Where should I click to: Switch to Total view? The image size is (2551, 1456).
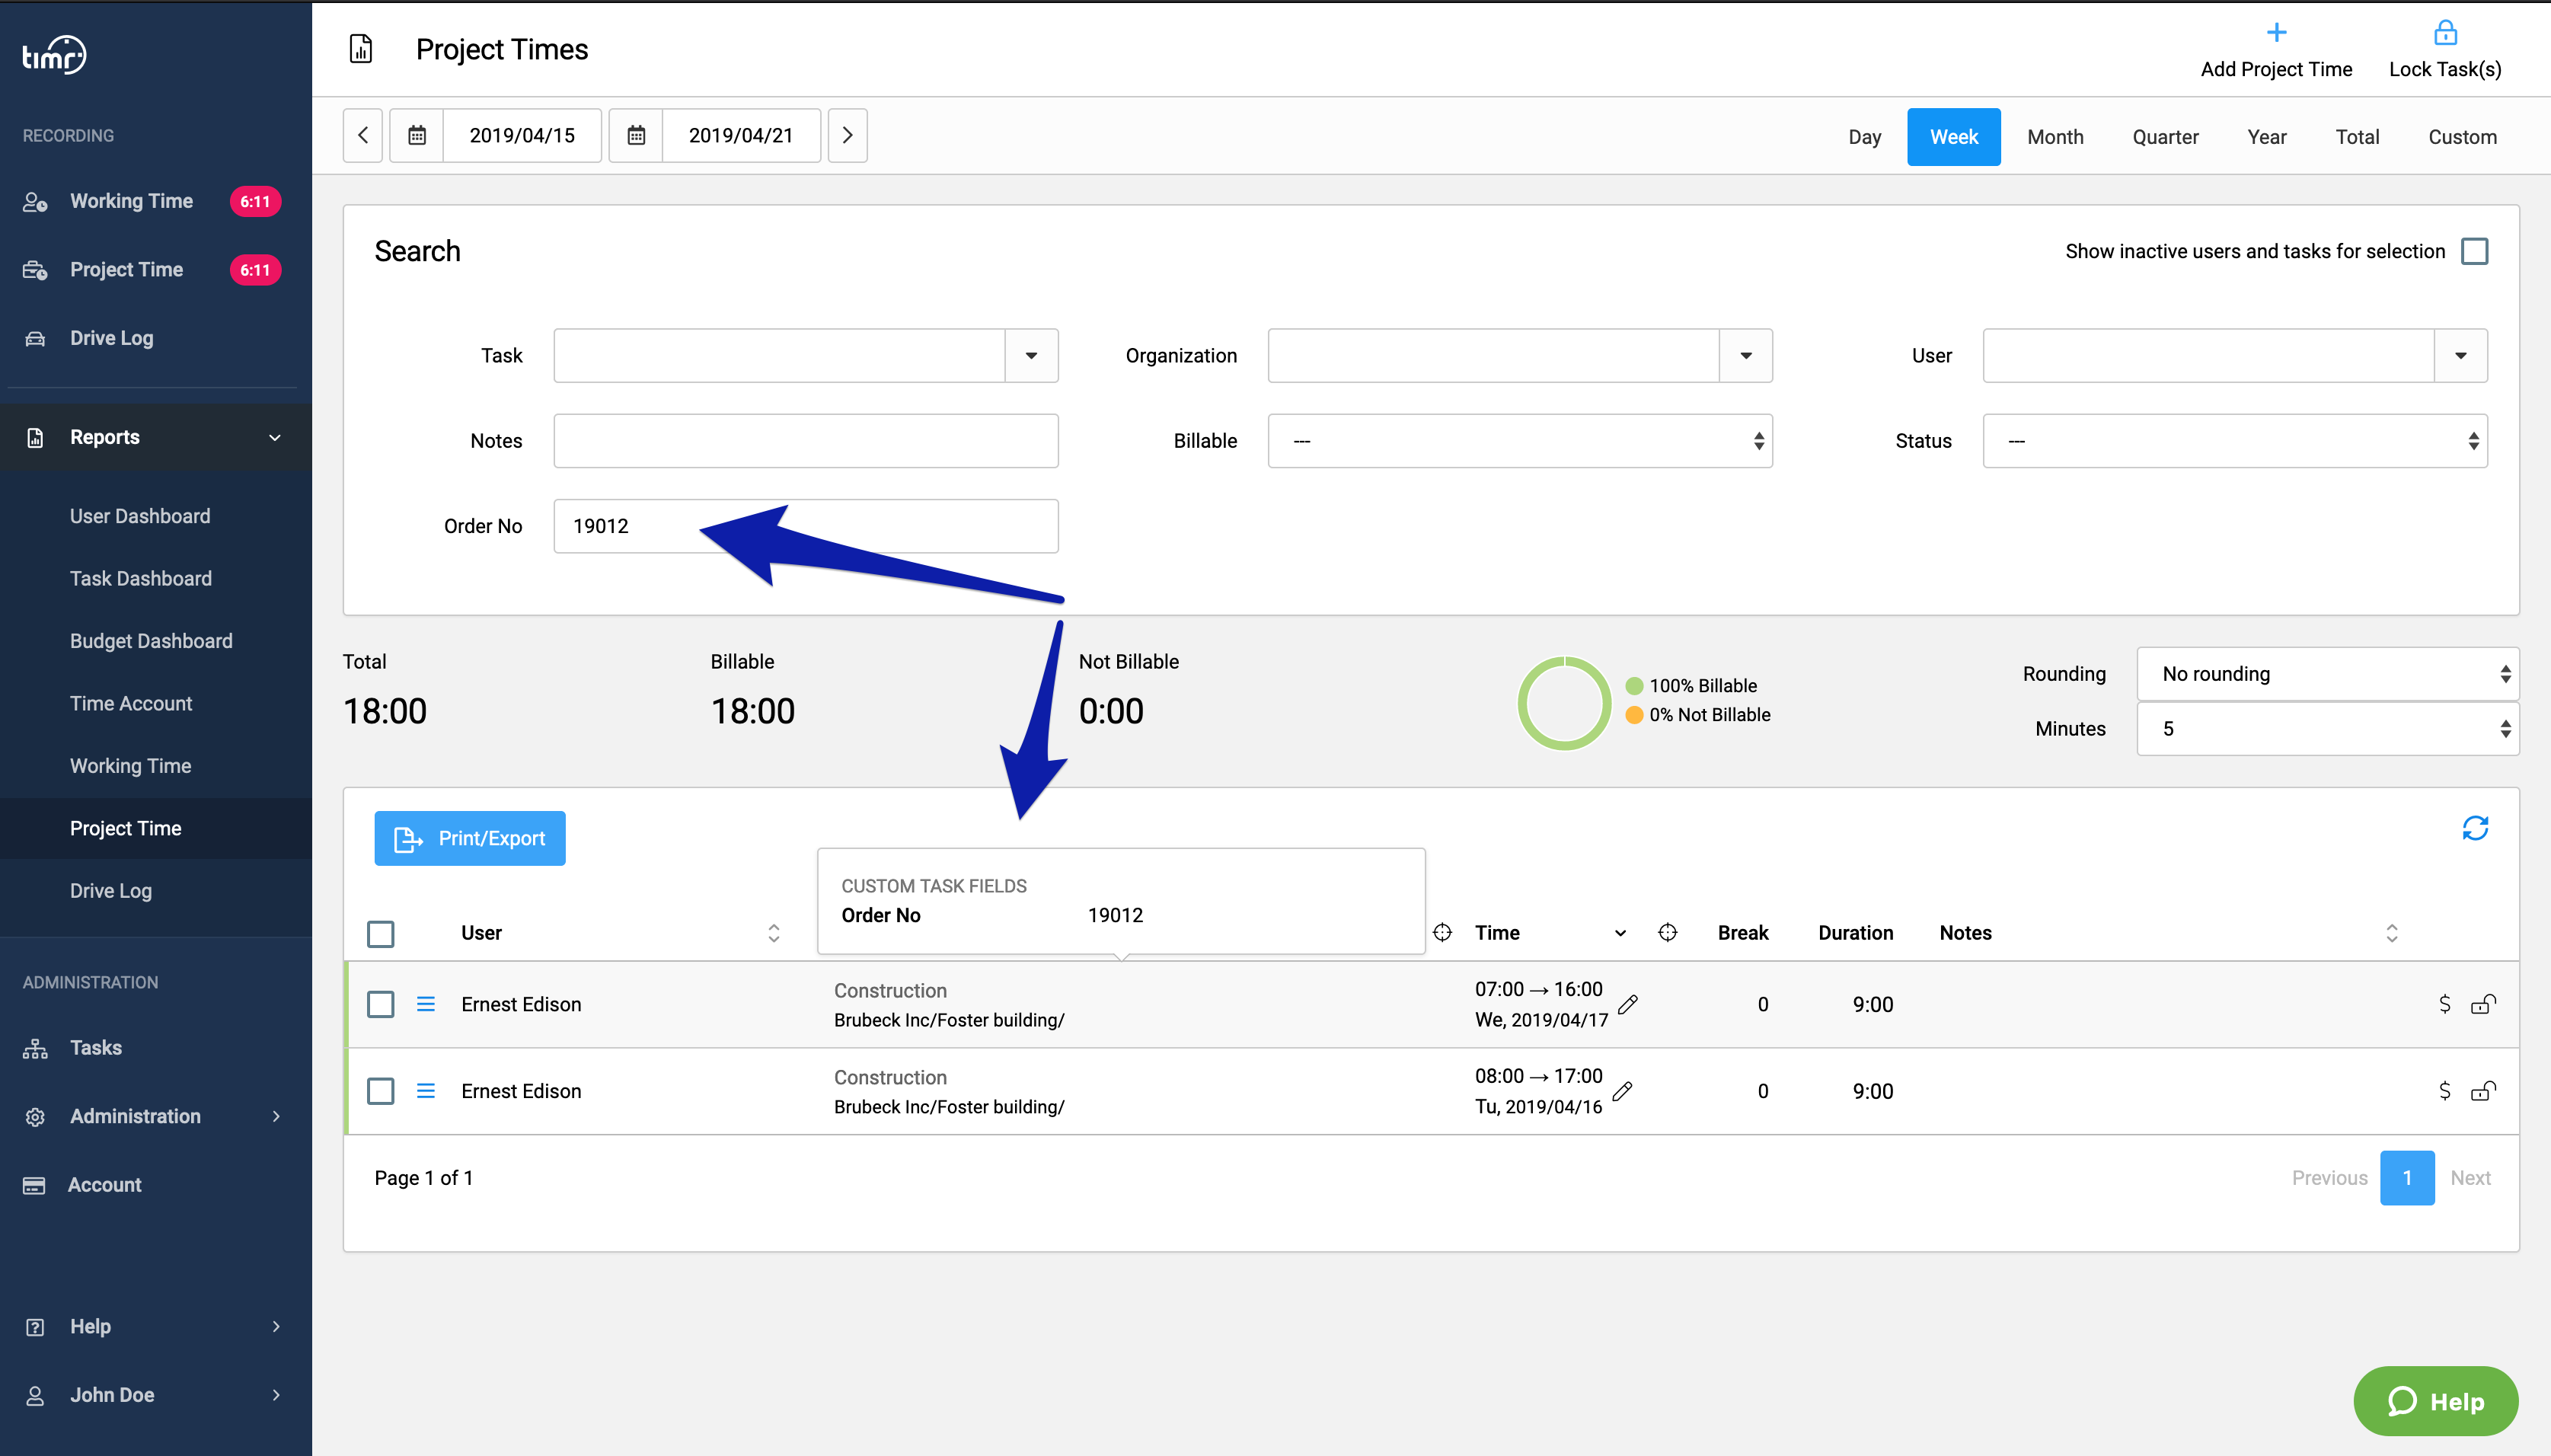click(x=2357, y=137)
